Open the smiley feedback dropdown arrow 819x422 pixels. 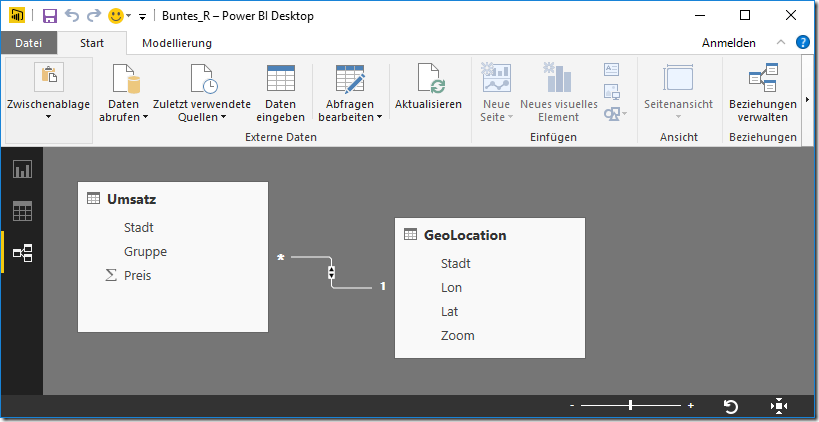tap(128, 16)
